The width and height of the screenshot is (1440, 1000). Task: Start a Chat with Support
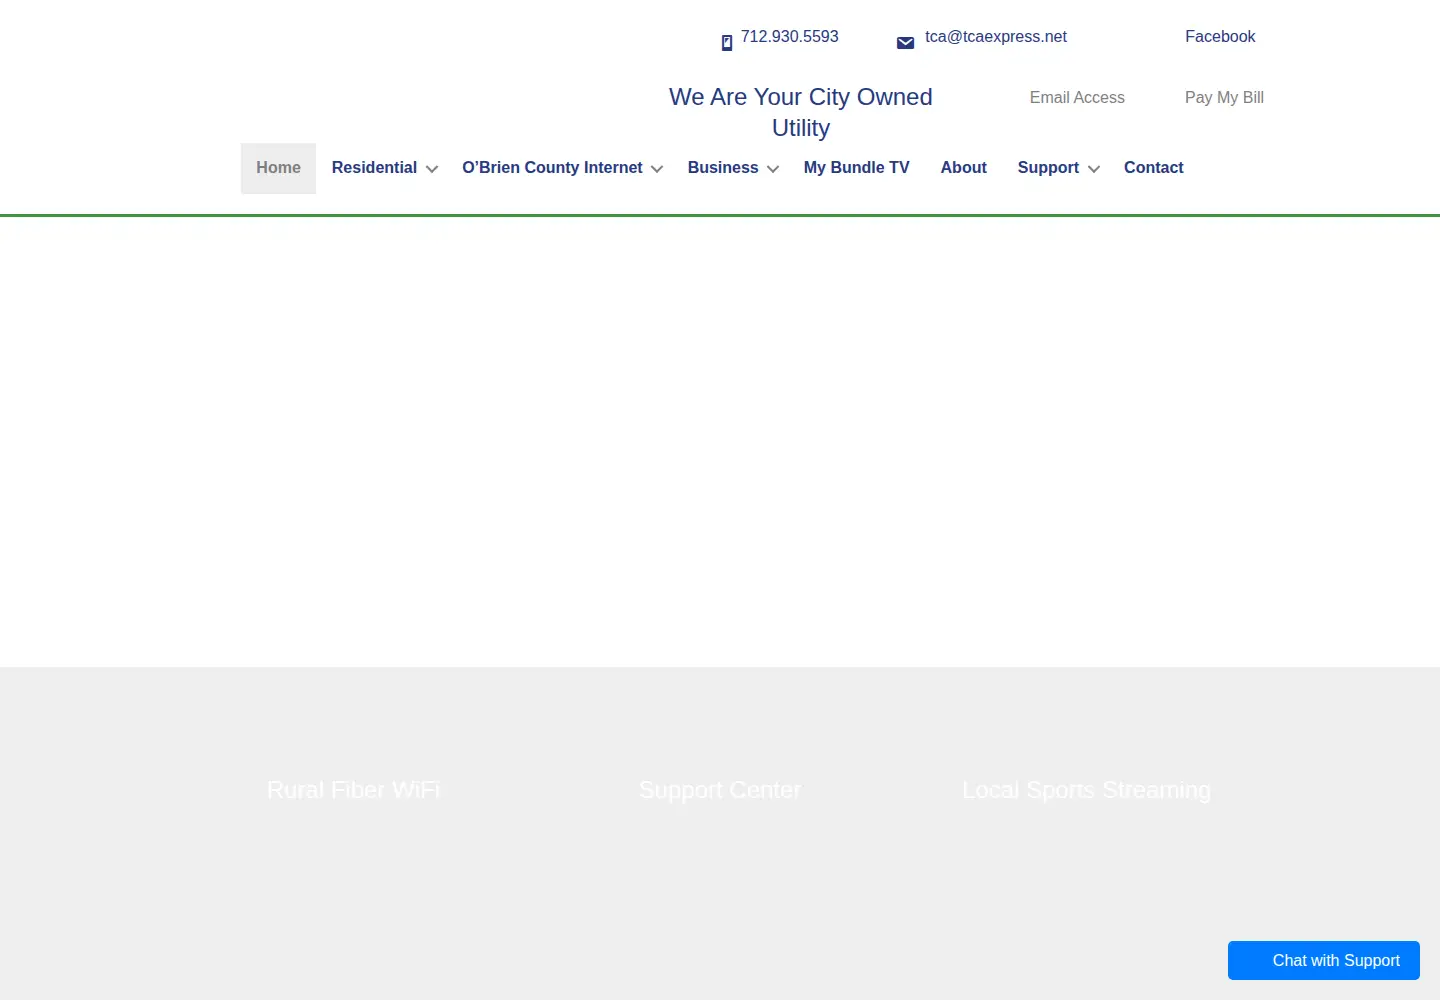(x=1324, y=961)
